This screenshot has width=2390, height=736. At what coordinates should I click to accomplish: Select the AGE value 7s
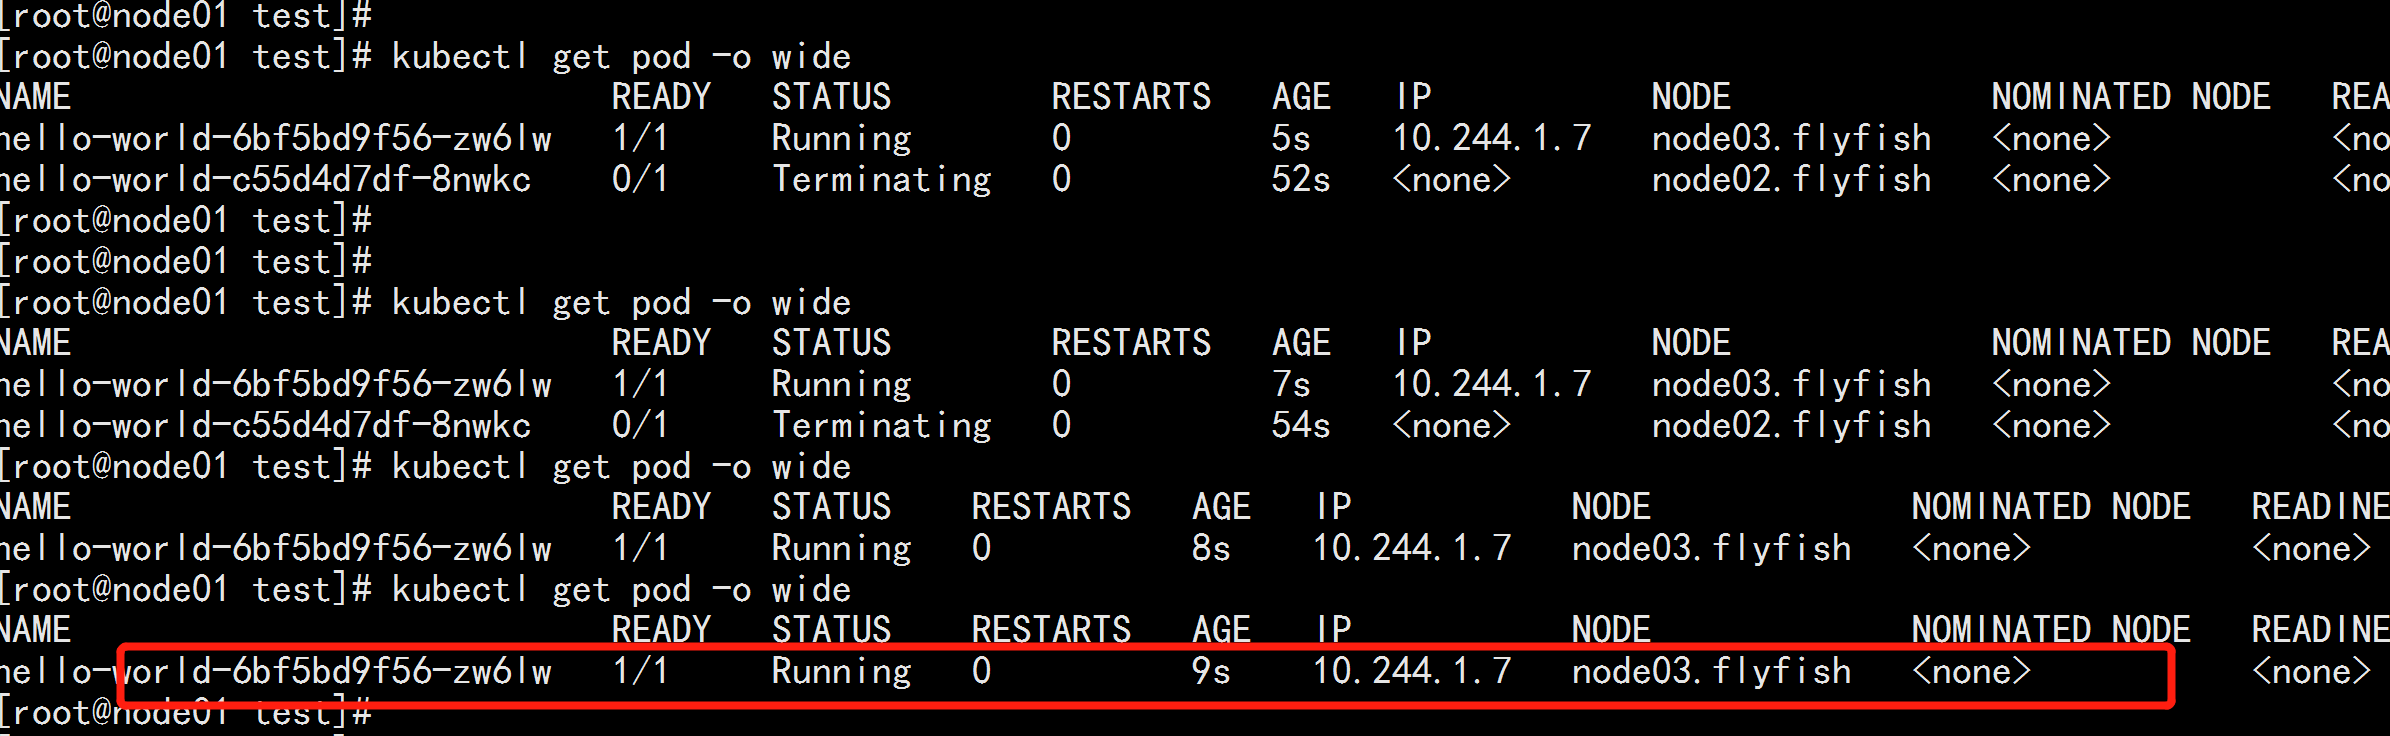(1291, 384)
